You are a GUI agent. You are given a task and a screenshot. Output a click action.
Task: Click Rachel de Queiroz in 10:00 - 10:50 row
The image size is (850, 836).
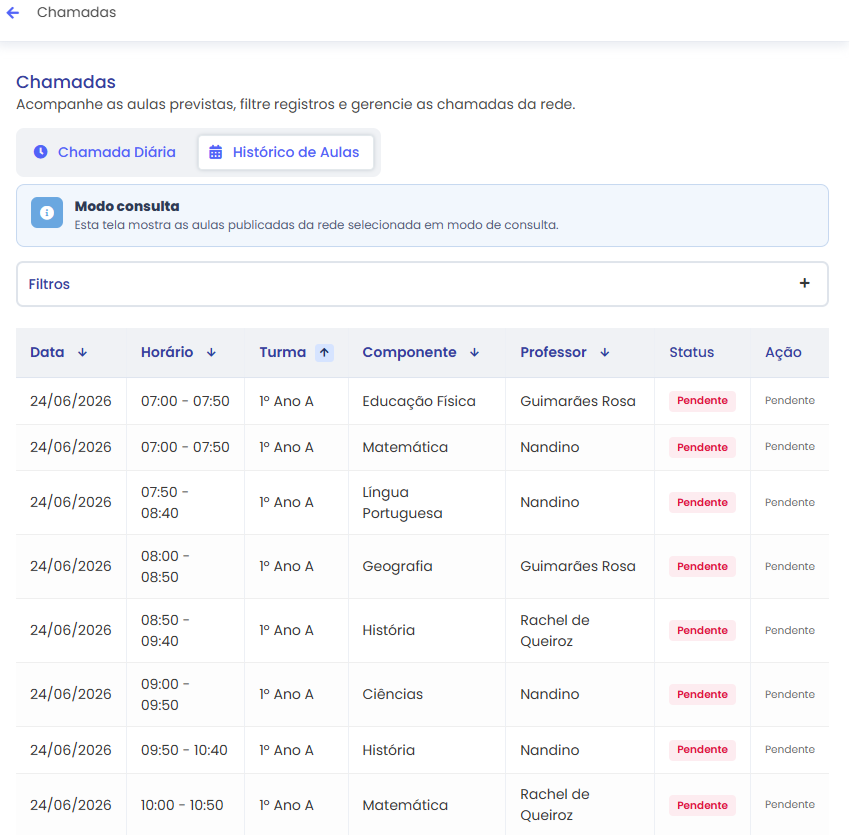coord(555,805)
